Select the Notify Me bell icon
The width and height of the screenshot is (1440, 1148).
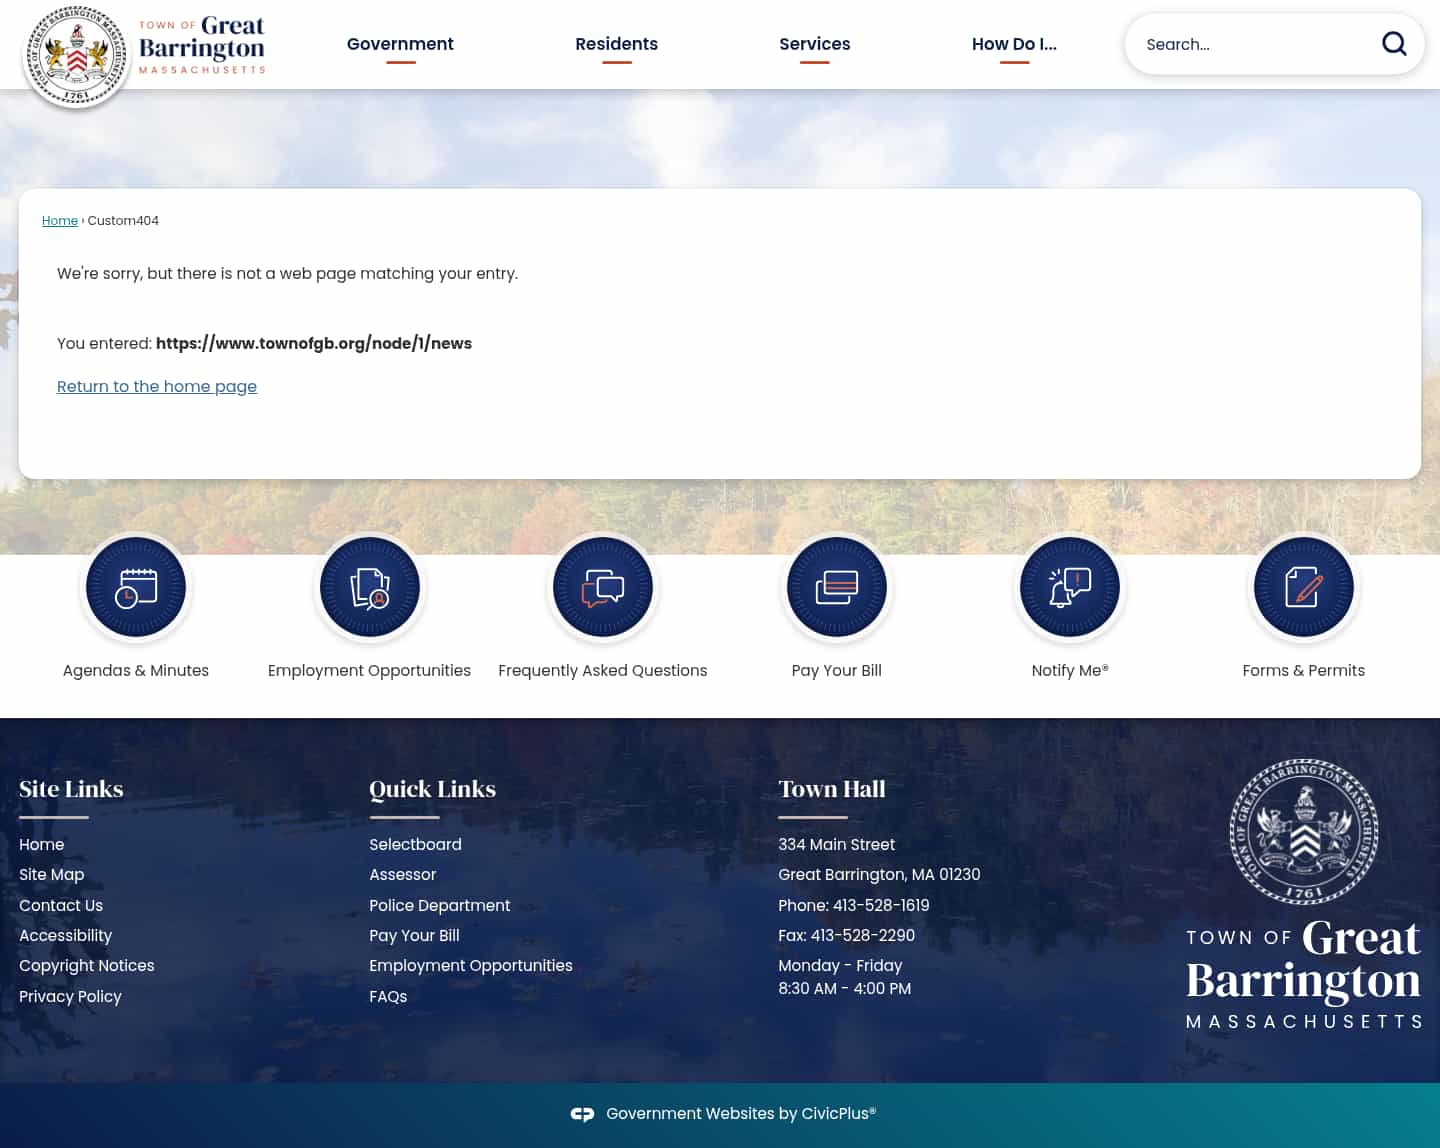(1070, 587)
